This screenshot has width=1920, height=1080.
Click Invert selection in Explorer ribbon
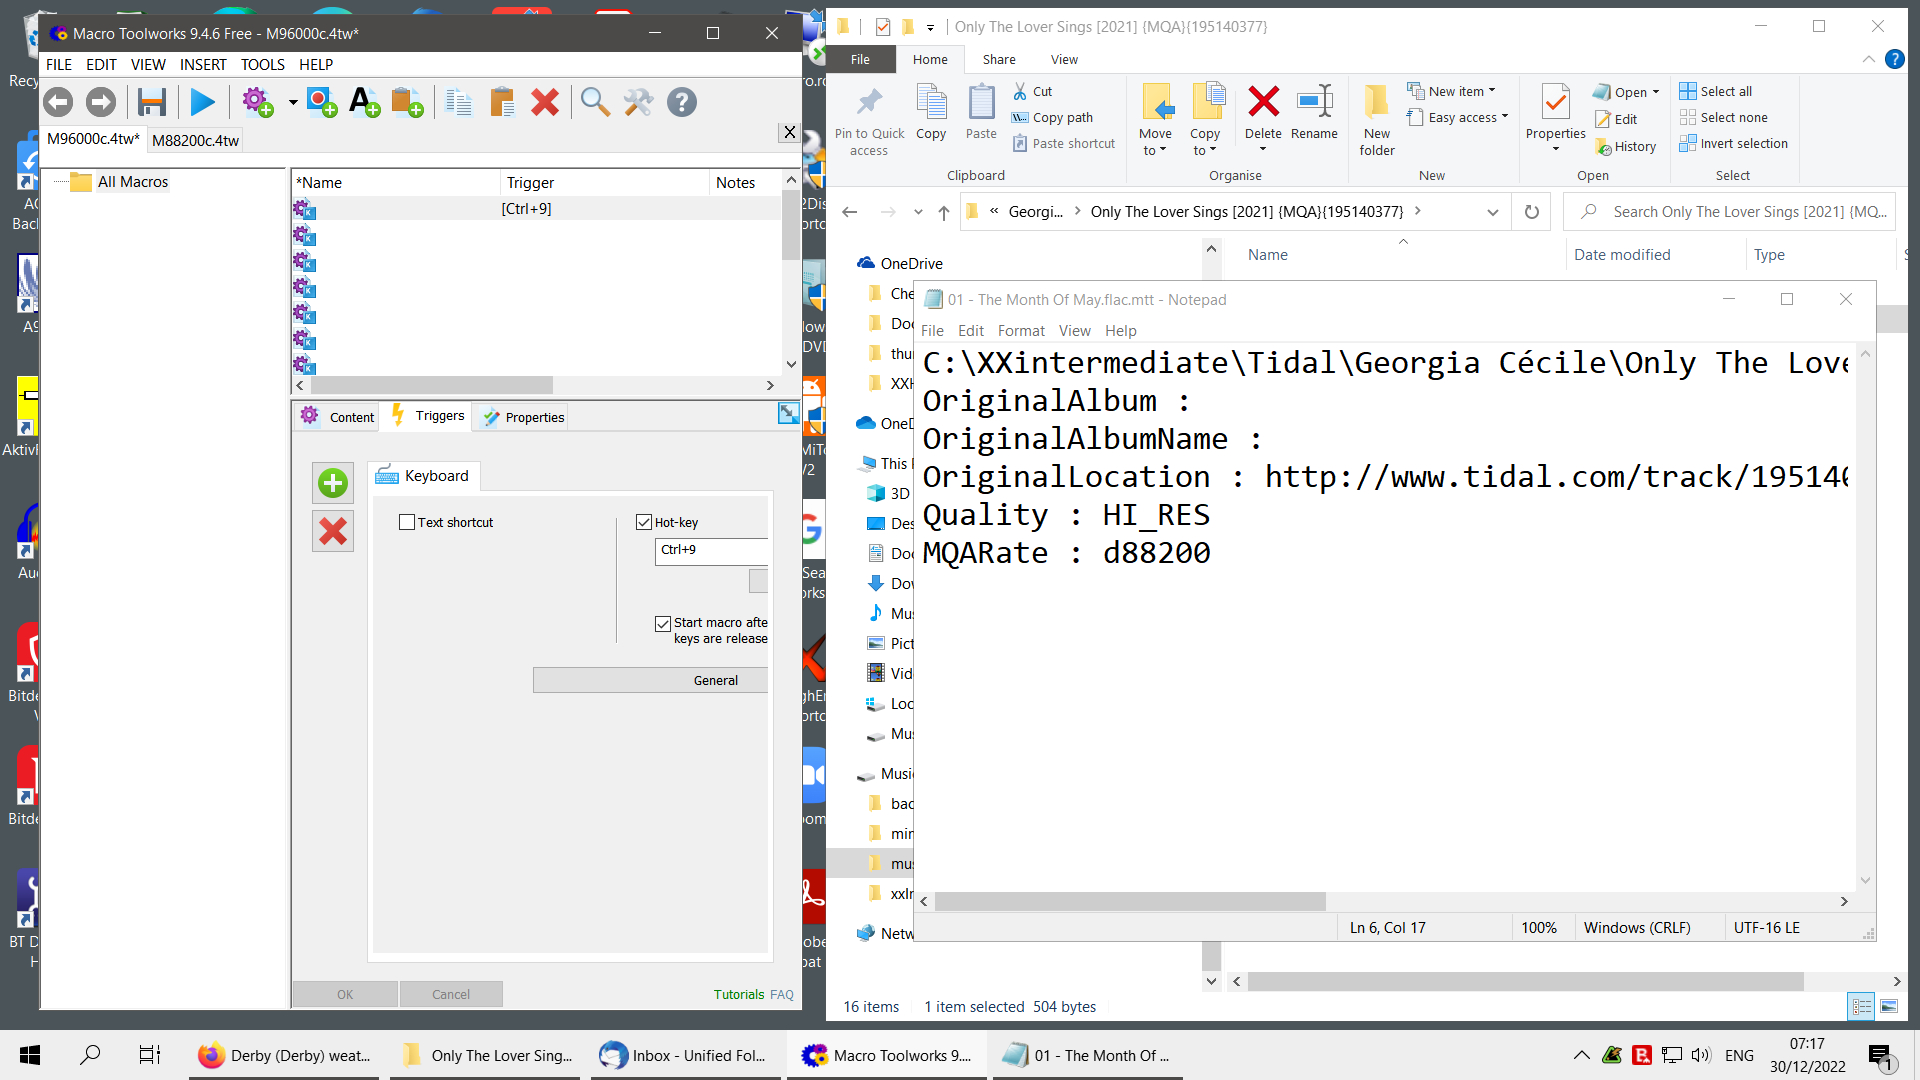[x=1734, y=143]
